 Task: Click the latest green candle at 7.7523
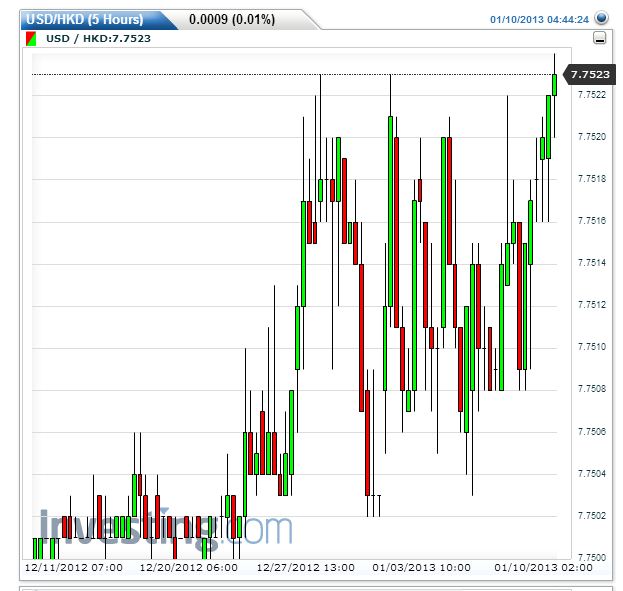(554, 85)
